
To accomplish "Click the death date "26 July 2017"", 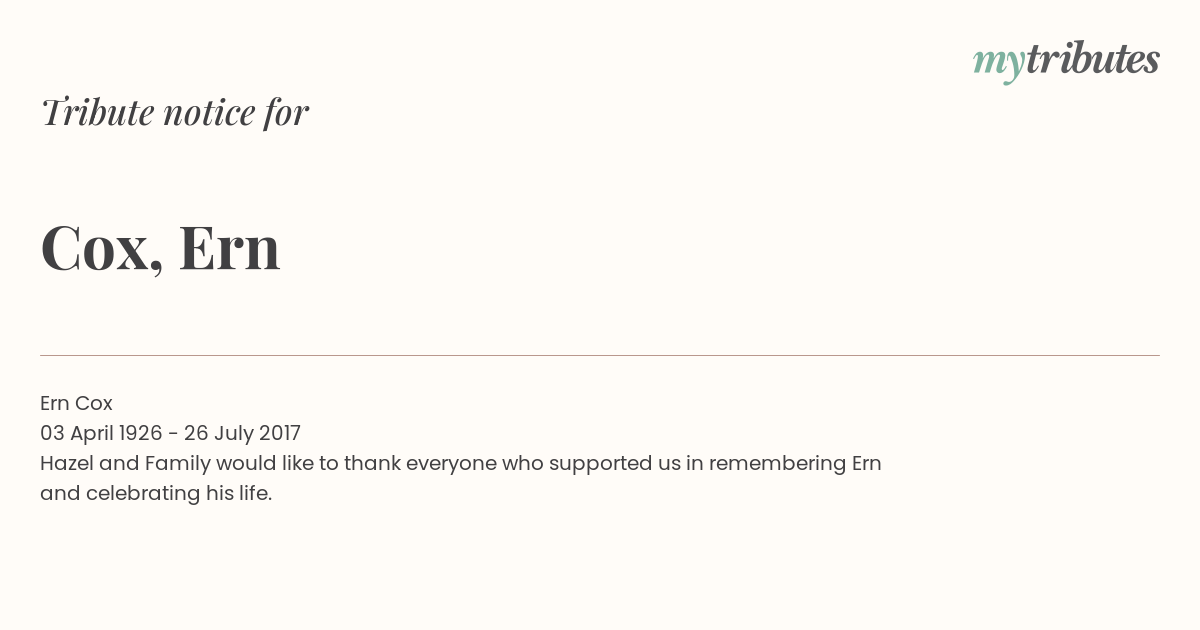I will tap(242, 433).
